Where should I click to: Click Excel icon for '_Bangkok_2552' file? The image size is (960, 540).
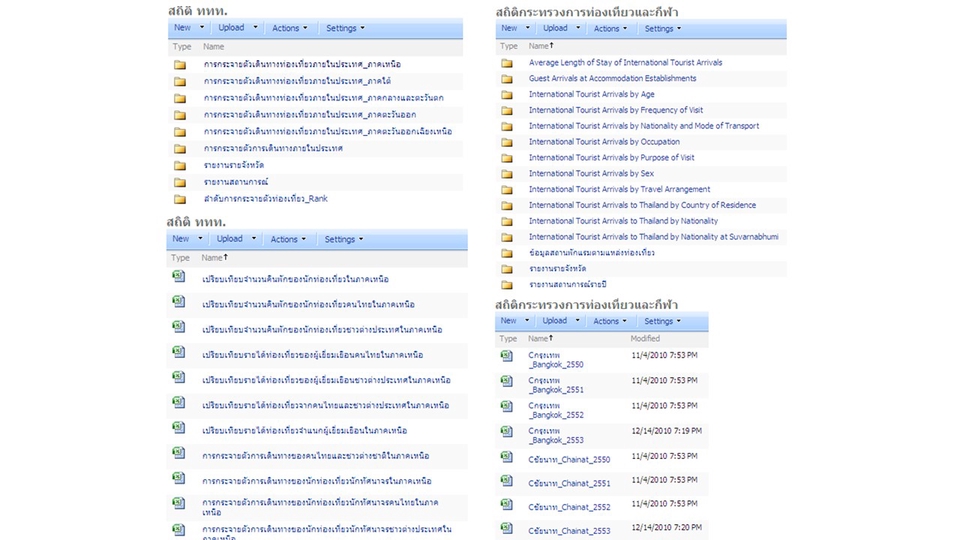coord(506,406)
